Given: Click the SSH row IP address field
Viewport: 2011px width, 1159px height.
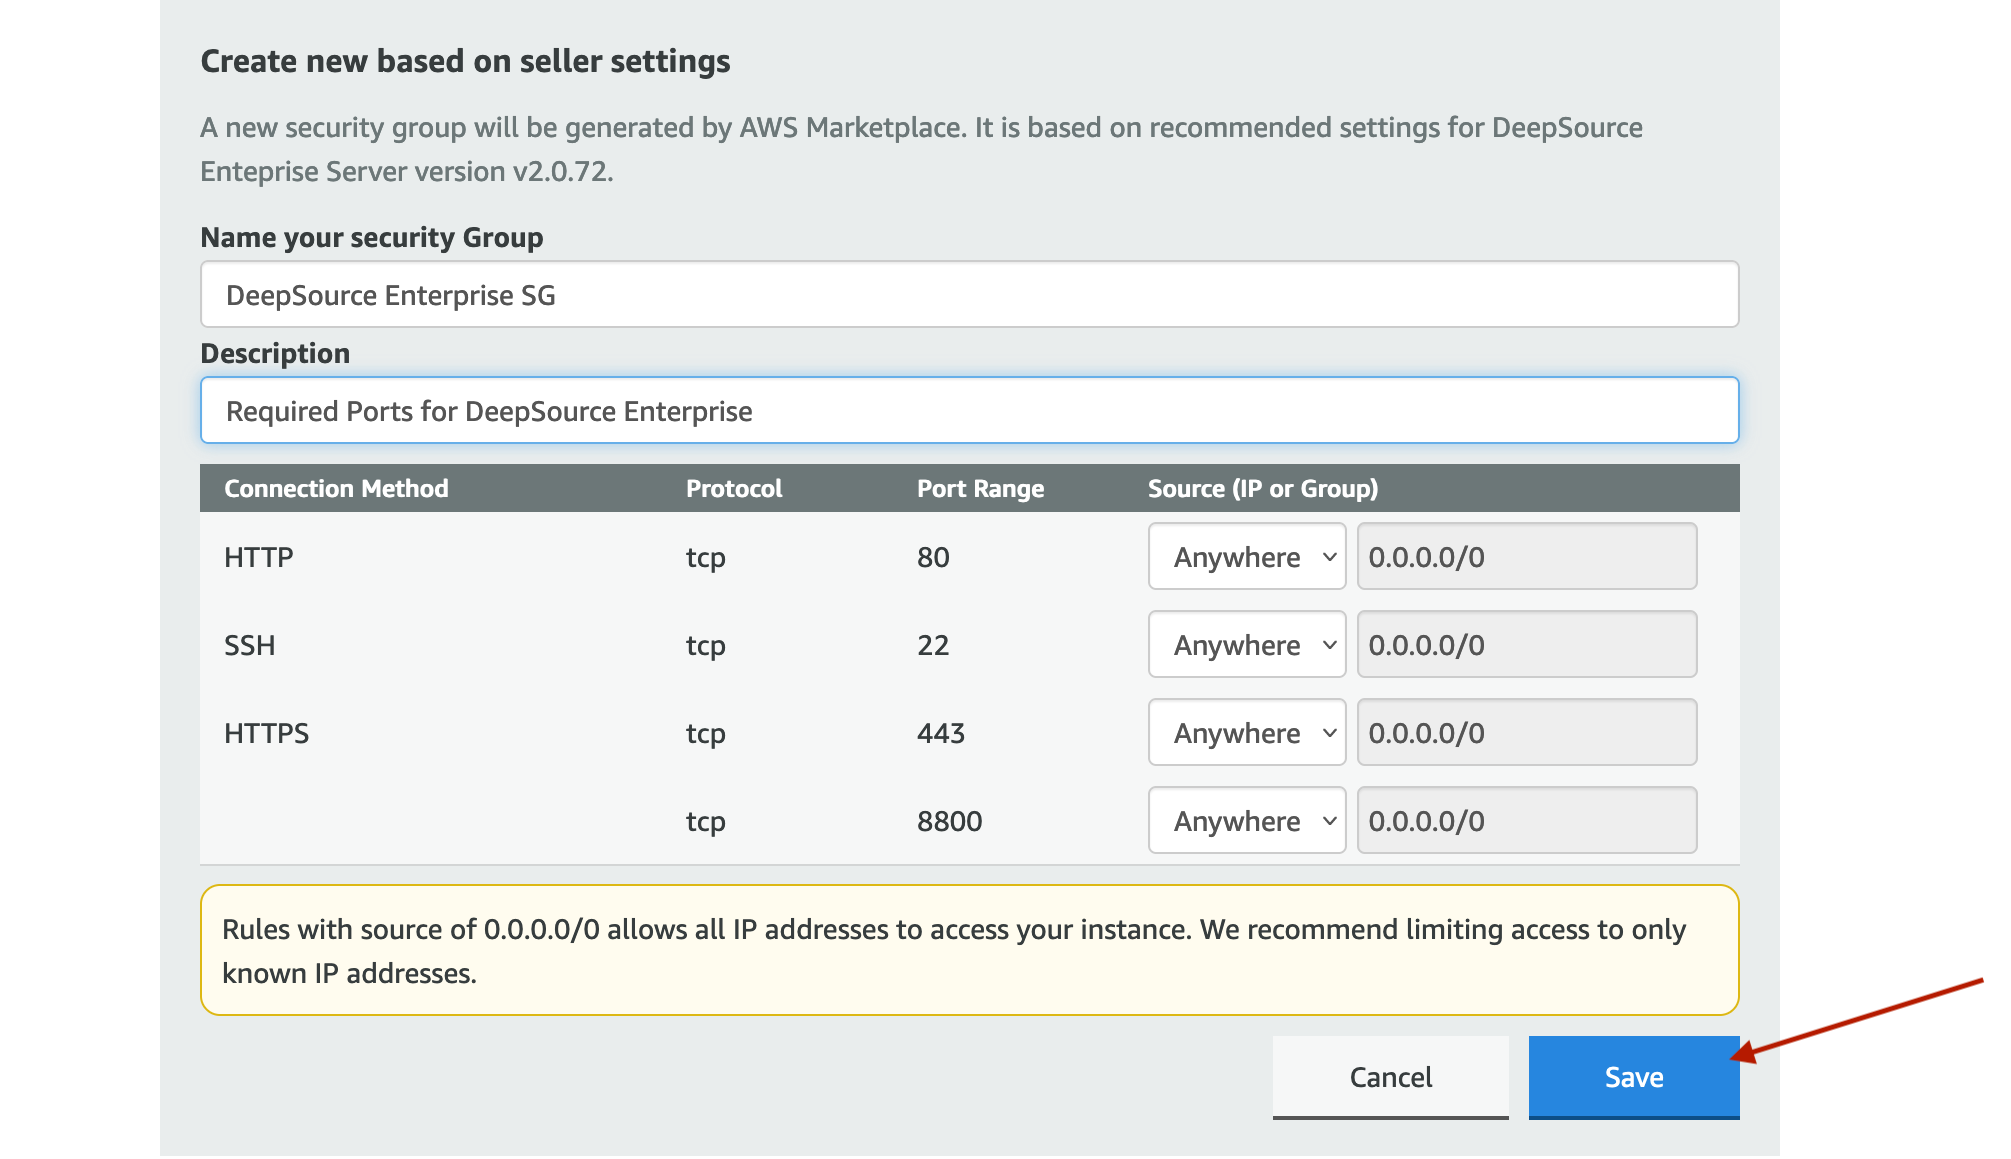Looking at the screenshot, I should click(1526, 645).
